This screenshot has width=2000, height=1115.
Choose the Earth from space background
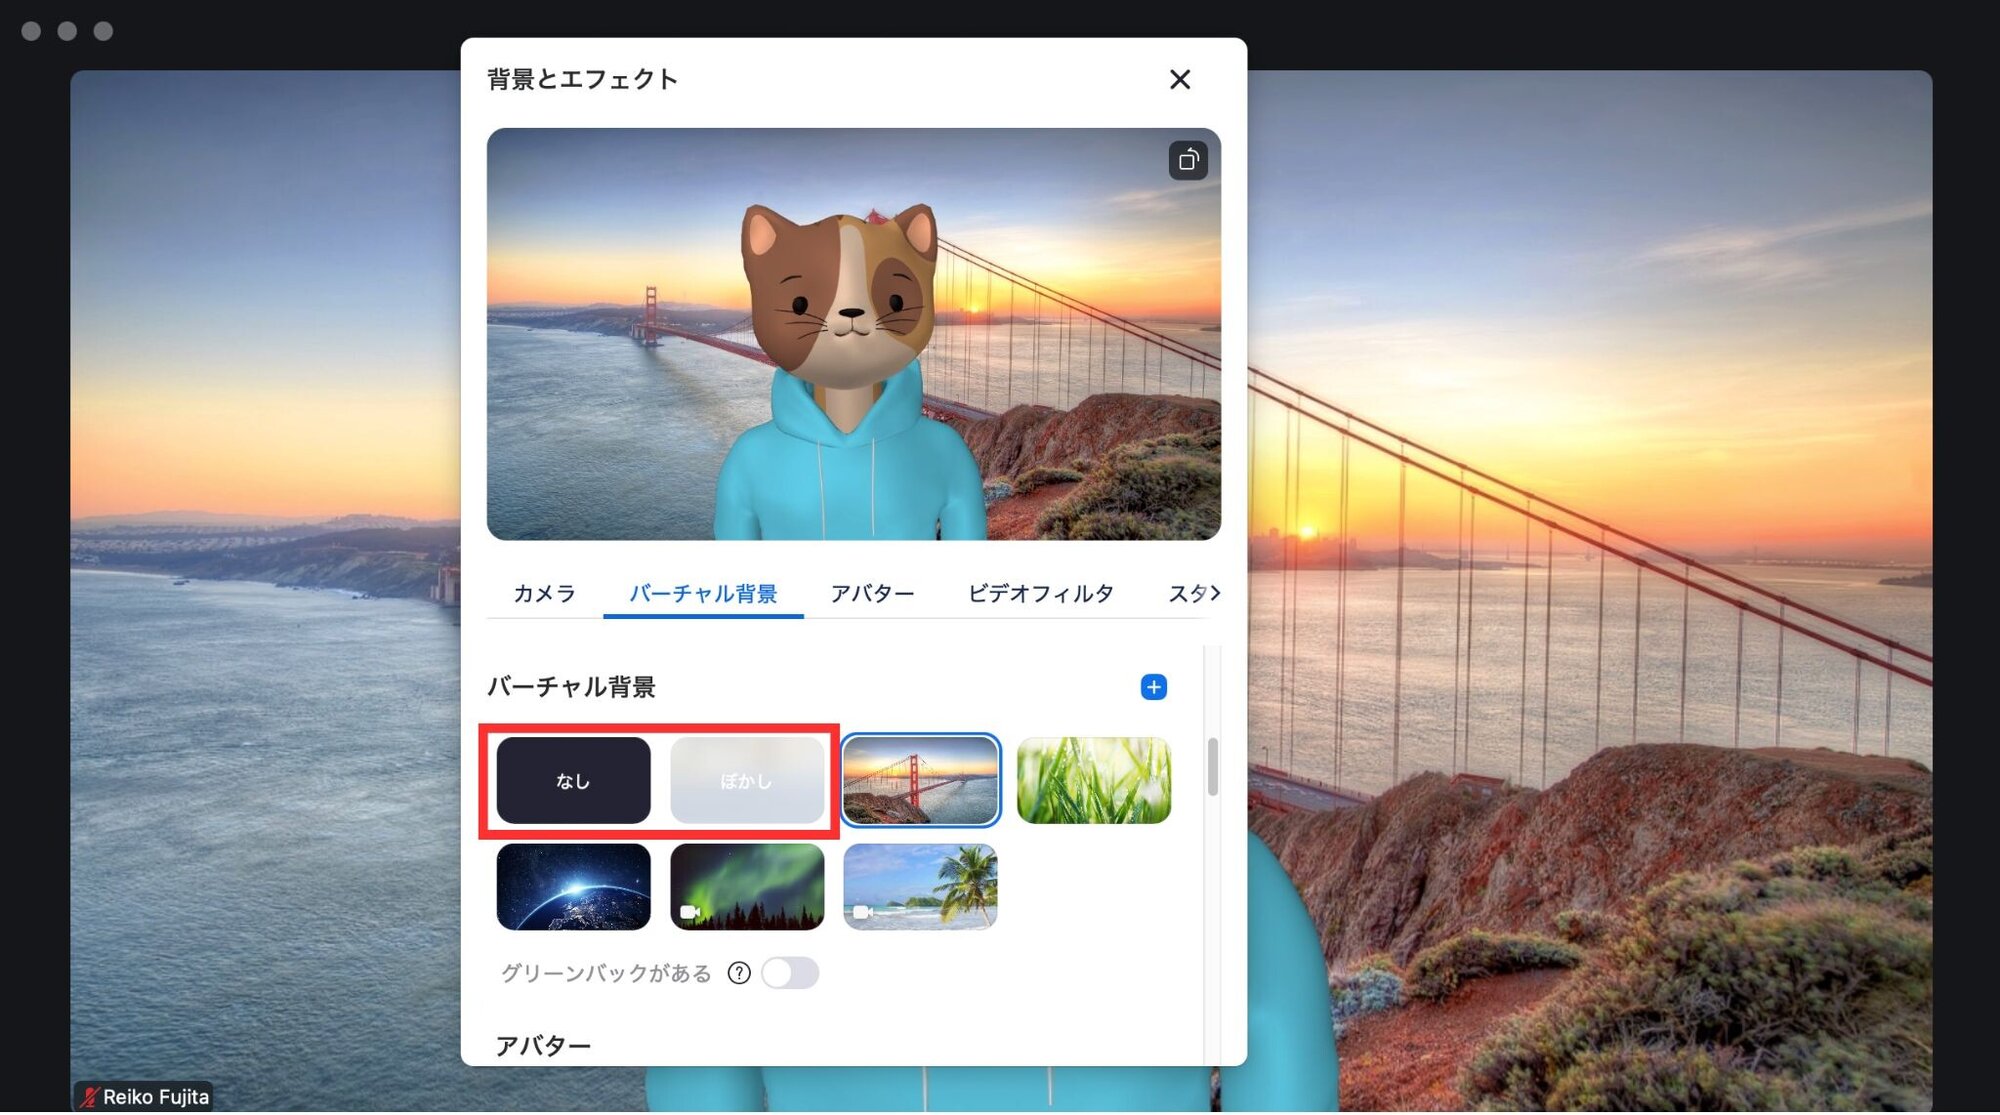click(x=573, y=887)
